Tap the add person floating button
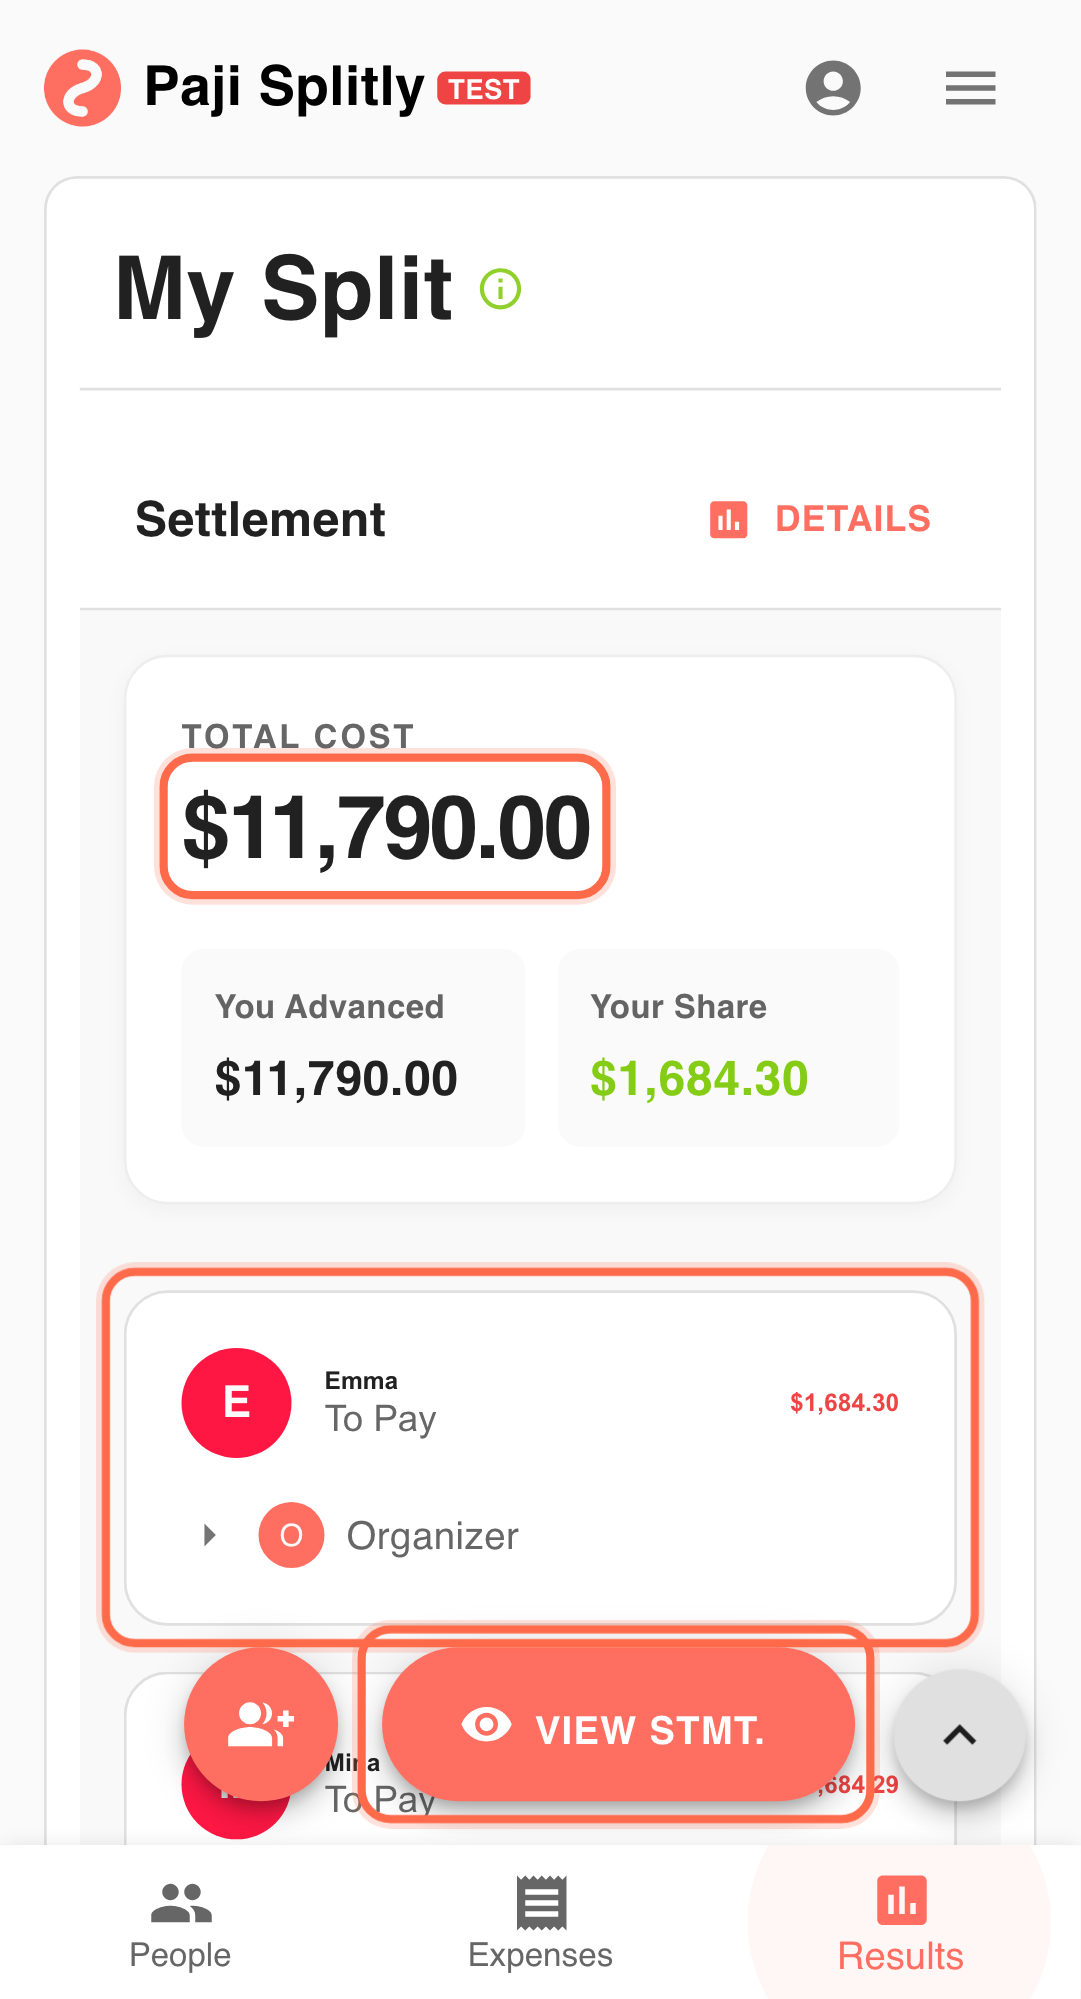This screenshot has width=1081, height=1999. pyautogui.click(x=261, y=1724)
